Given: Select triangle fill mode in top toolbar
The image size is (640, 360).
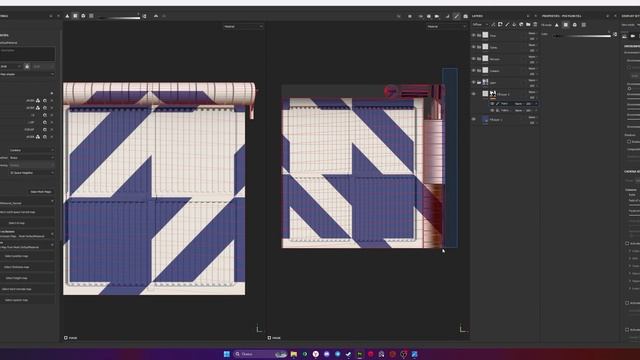Looking at the screenshot, I should pos(67,16).
